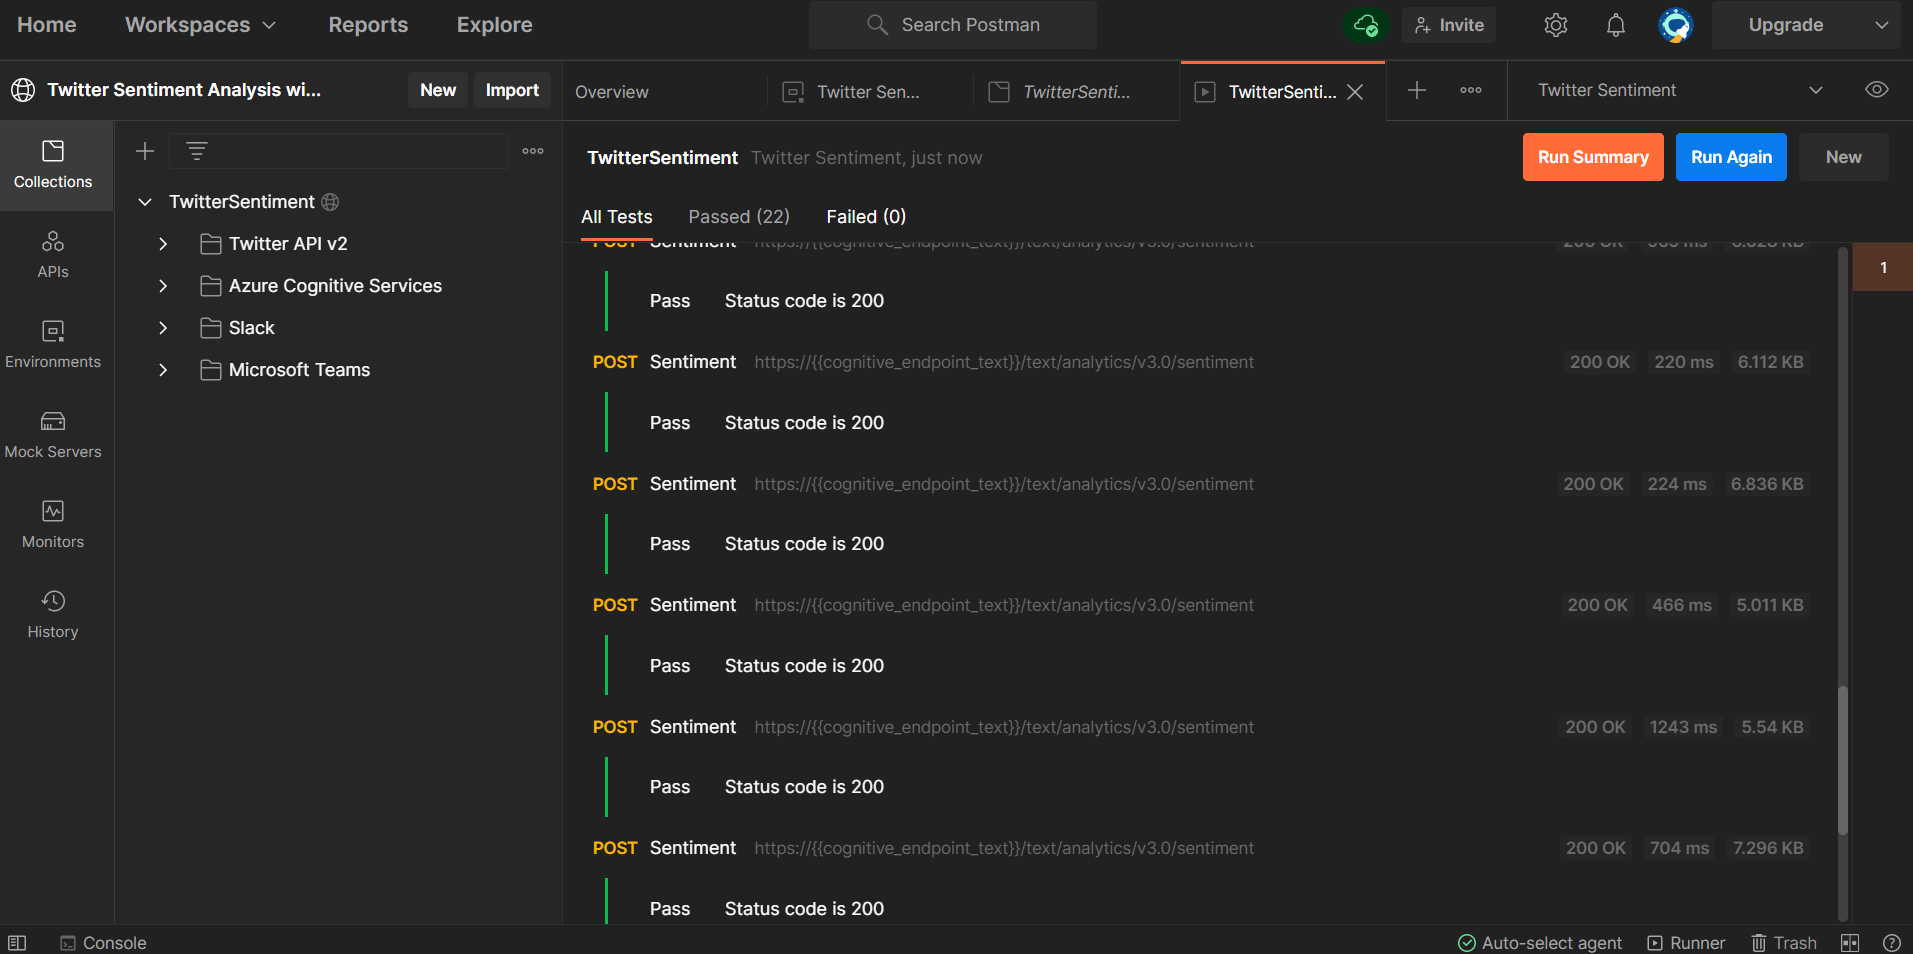Open collections sidebar more options menu
The width and height of the screenshot is (1913, 954).
[x=533, y=151]
